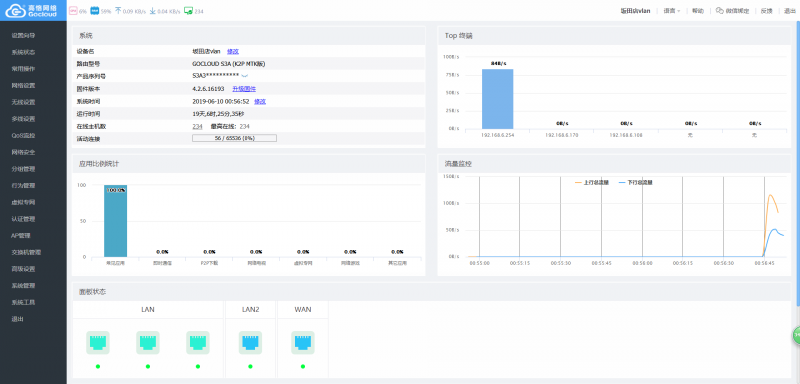Click the LAN2 port icon

(x=250, y=343)
